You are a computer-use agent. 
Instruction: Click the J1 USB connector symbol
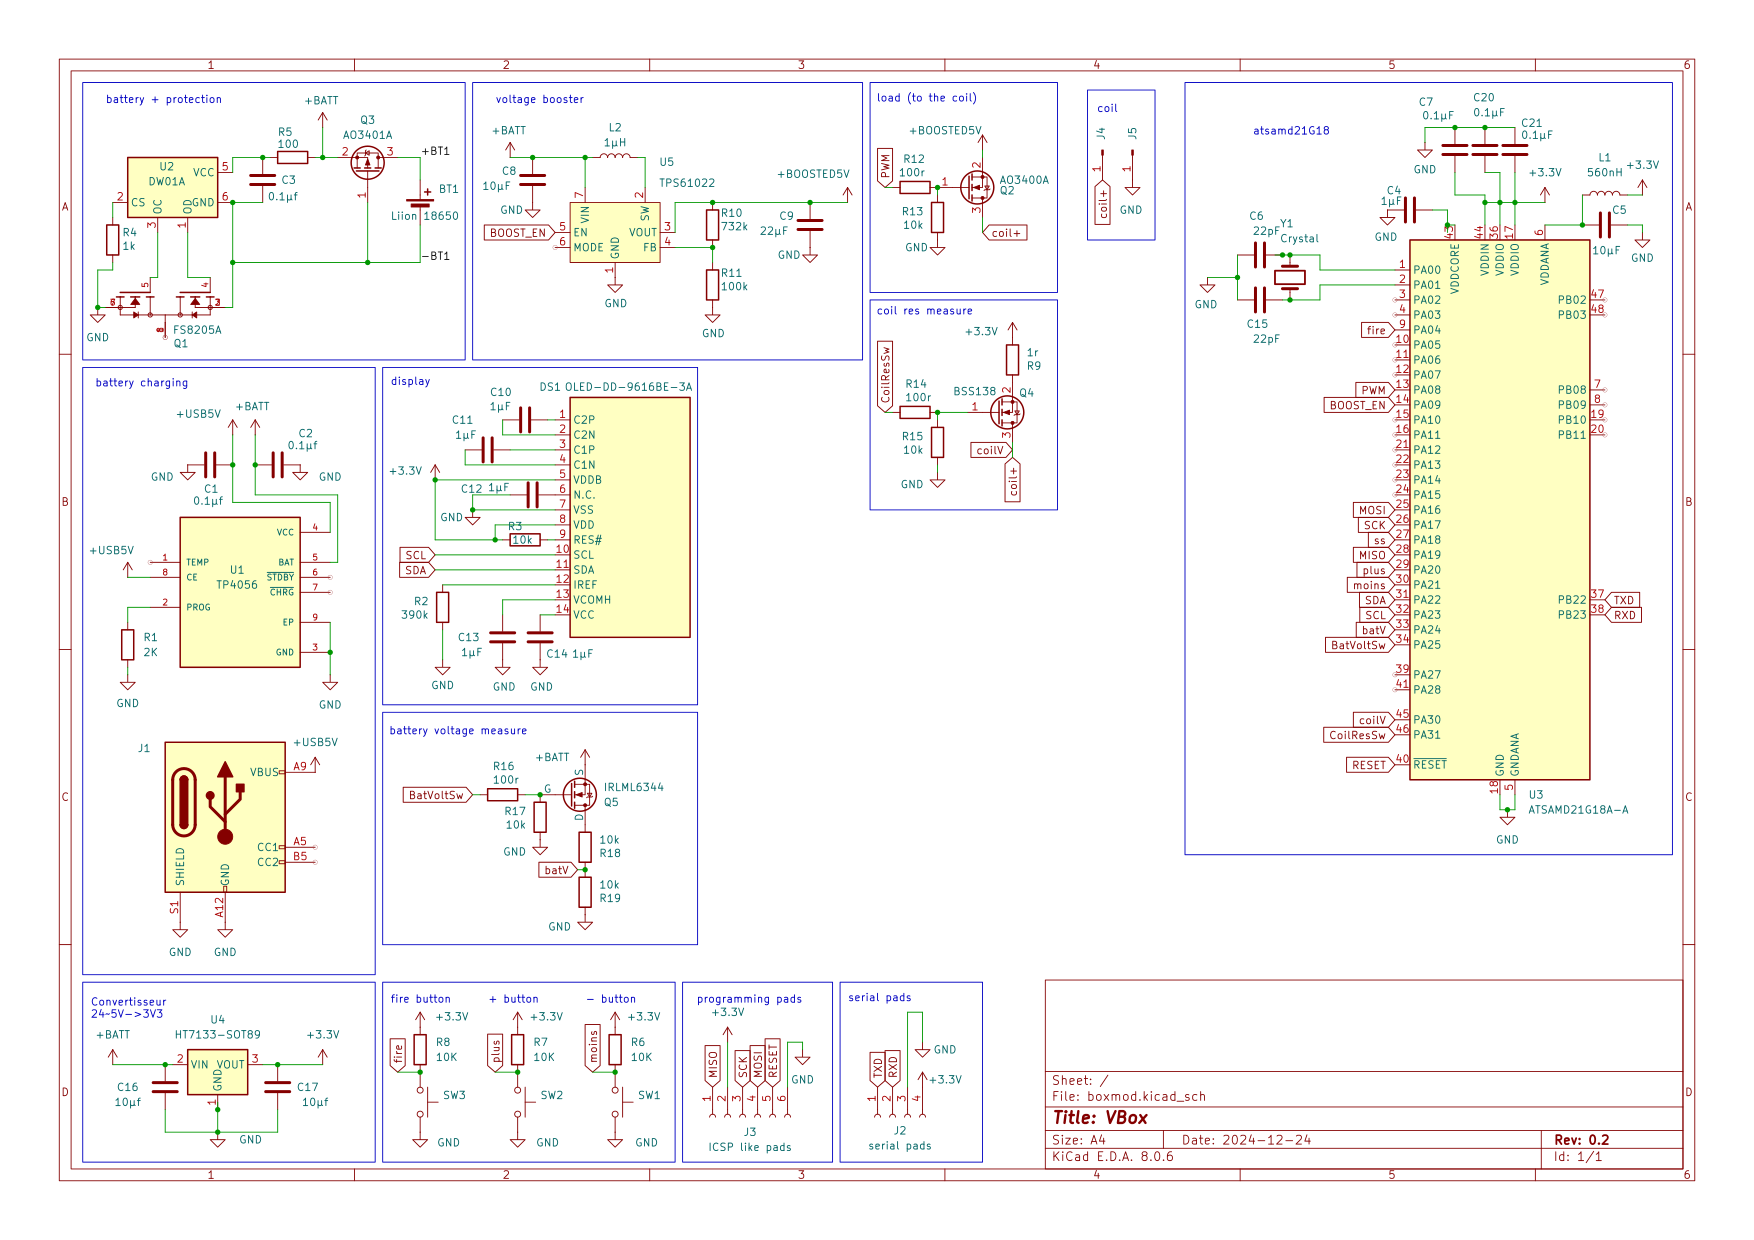[x=225, y=817]
